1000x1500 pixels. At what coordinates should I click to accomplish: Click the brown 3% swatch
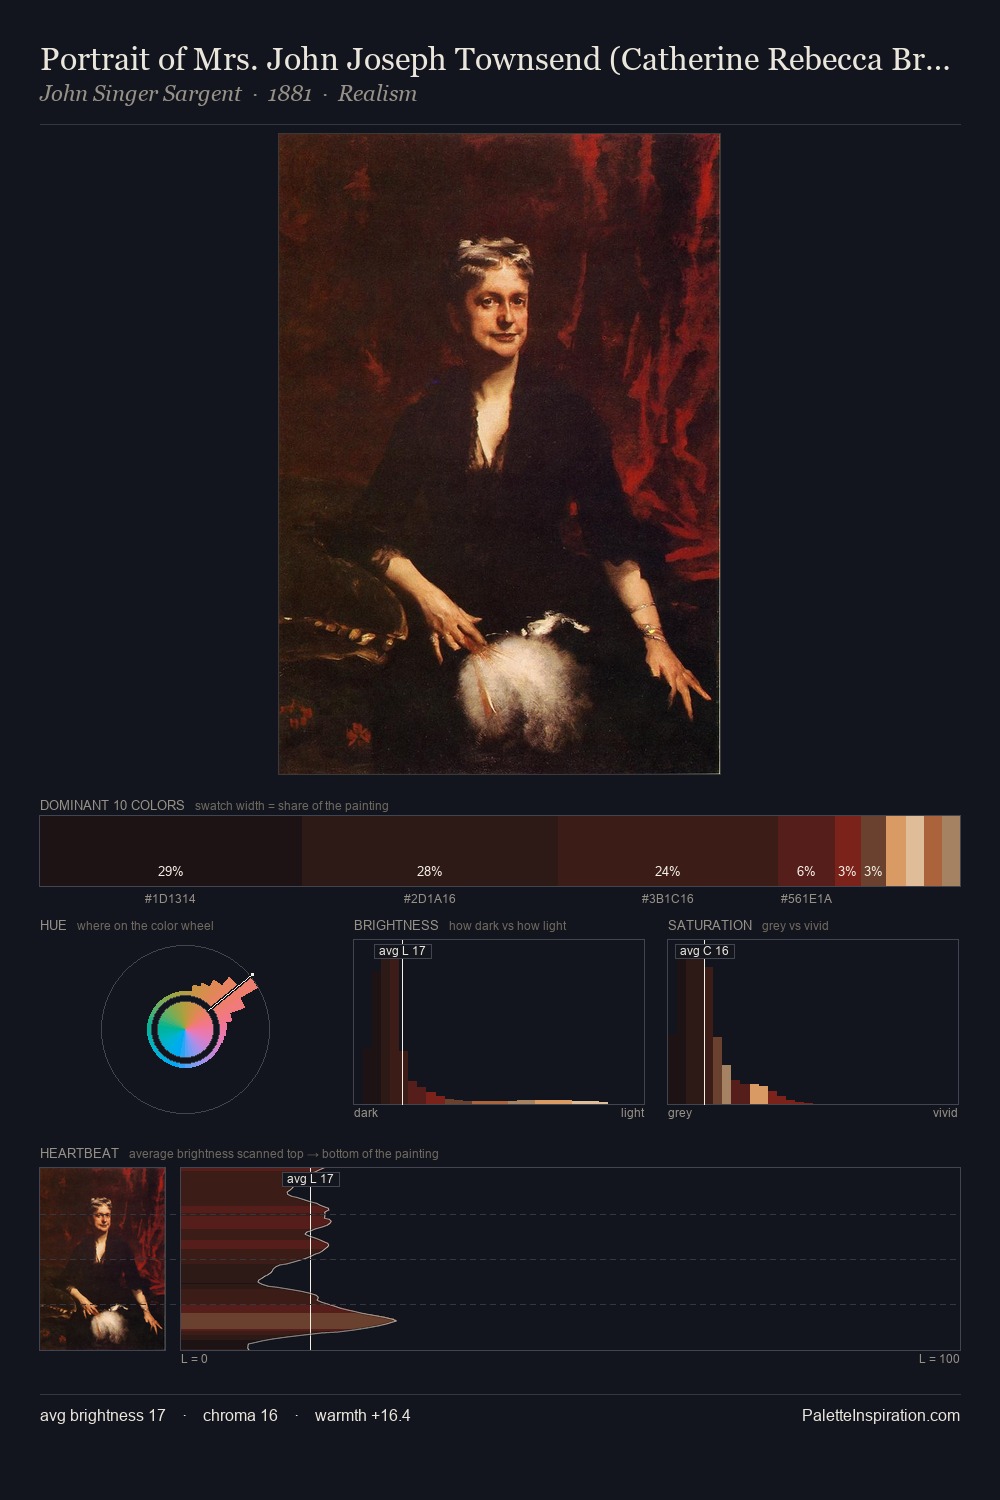(x=873, y=851)
